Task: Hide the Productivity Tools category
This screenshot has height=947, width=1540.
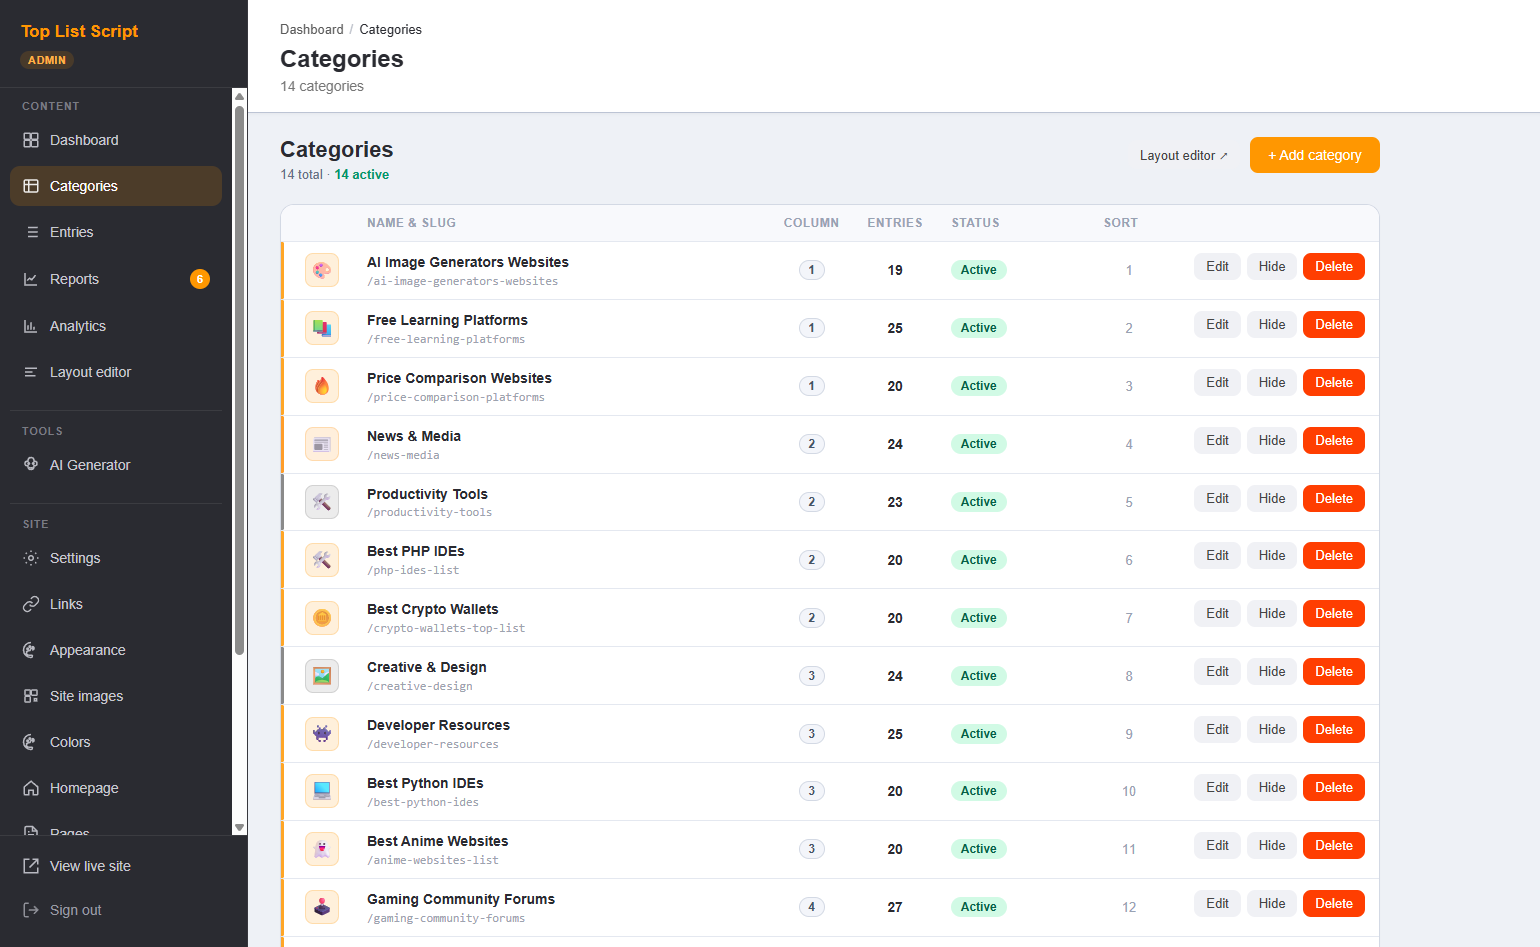Action: [1272, 498]
